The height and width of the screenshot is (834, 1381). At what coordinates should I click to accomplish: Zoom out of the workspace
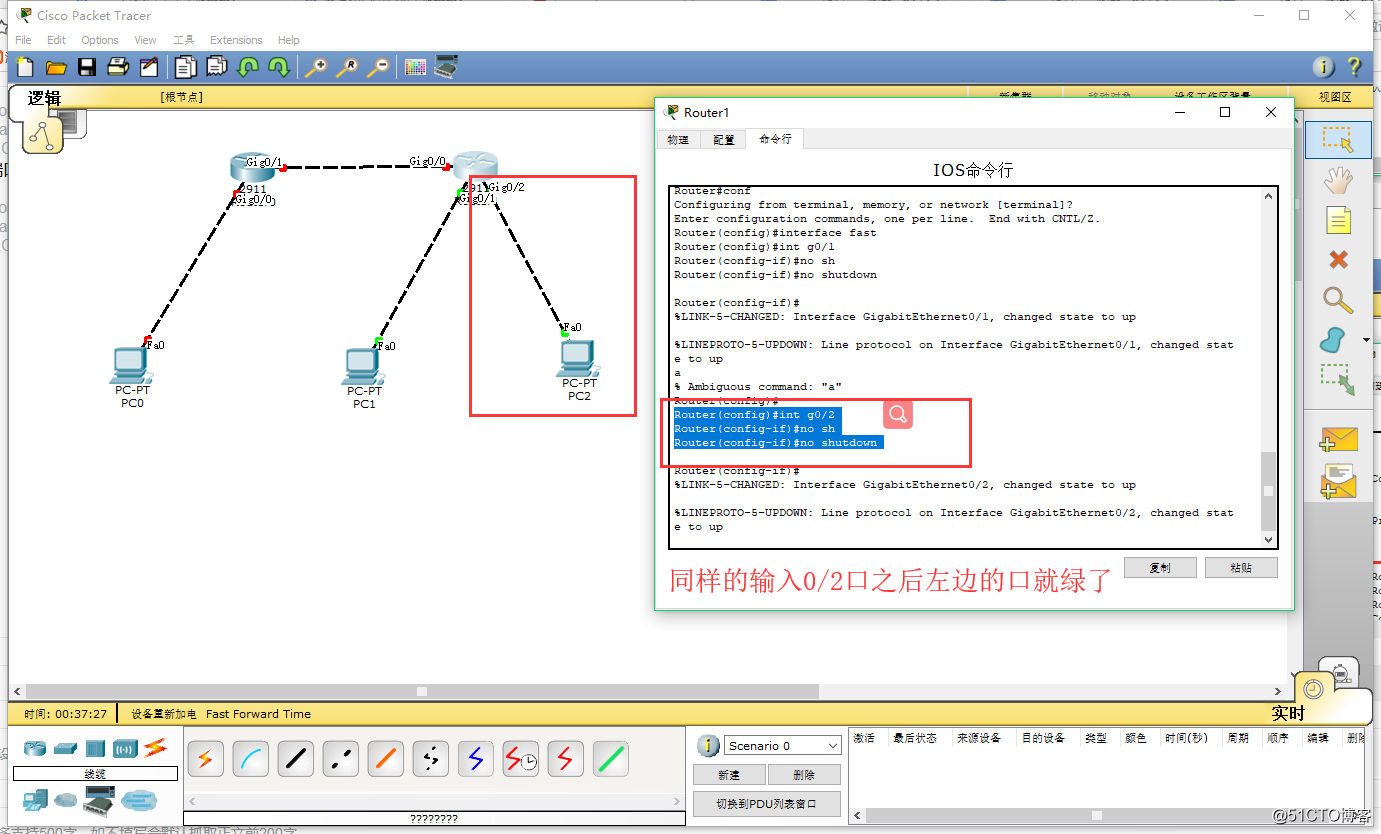pos(378,67)
